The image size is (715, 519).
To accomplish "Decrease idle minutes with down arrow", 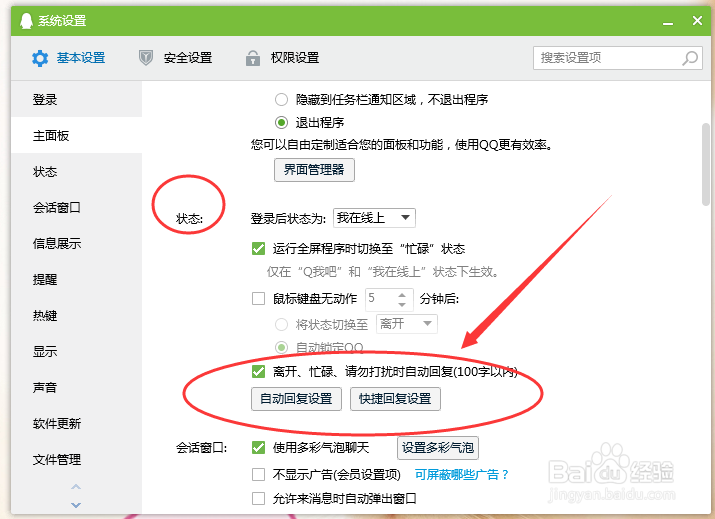I will (402, 304).
